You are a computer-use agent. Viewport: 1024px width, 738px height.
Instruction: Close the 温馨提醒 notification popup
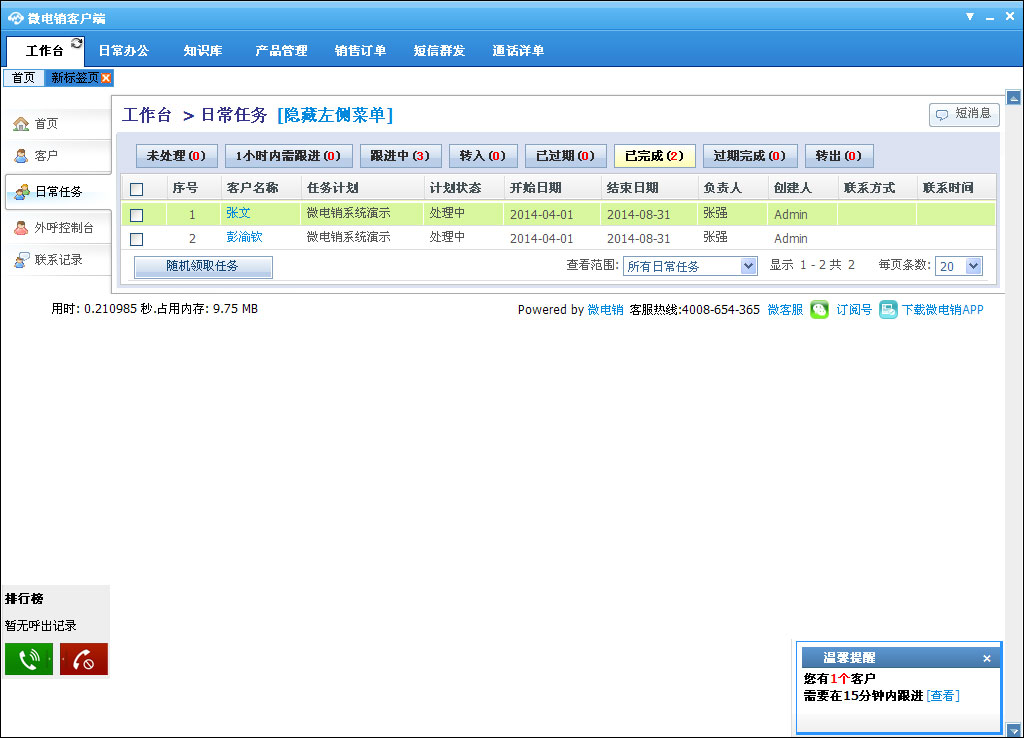click(987, 658)
